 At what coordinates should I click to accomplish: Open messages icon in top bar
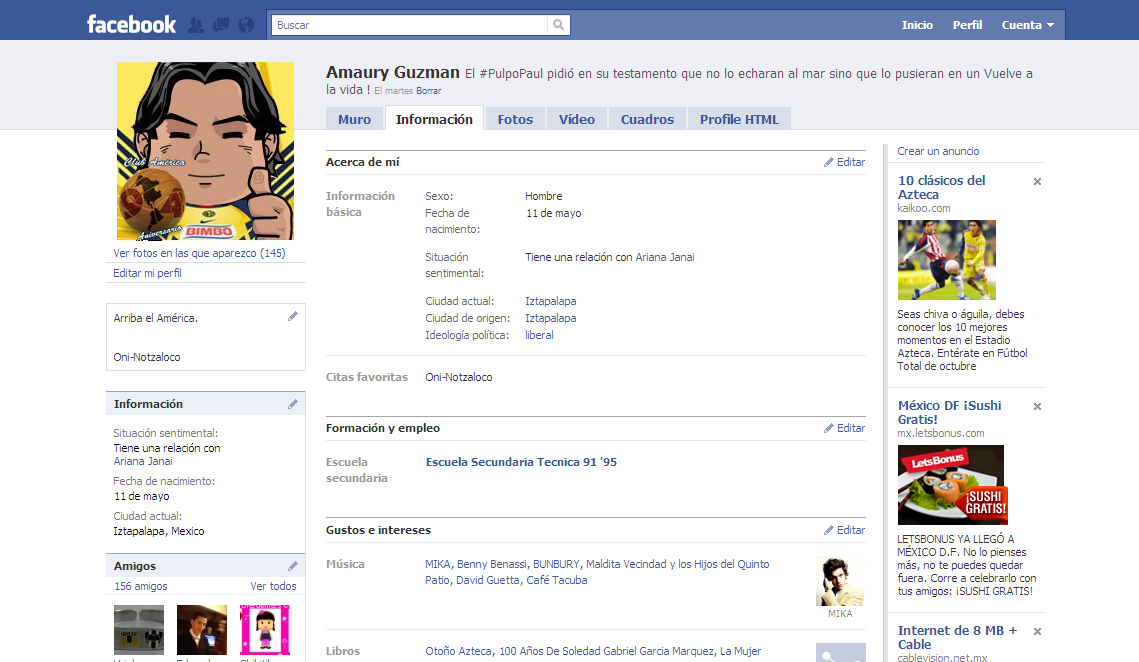[x=221, y=25]
